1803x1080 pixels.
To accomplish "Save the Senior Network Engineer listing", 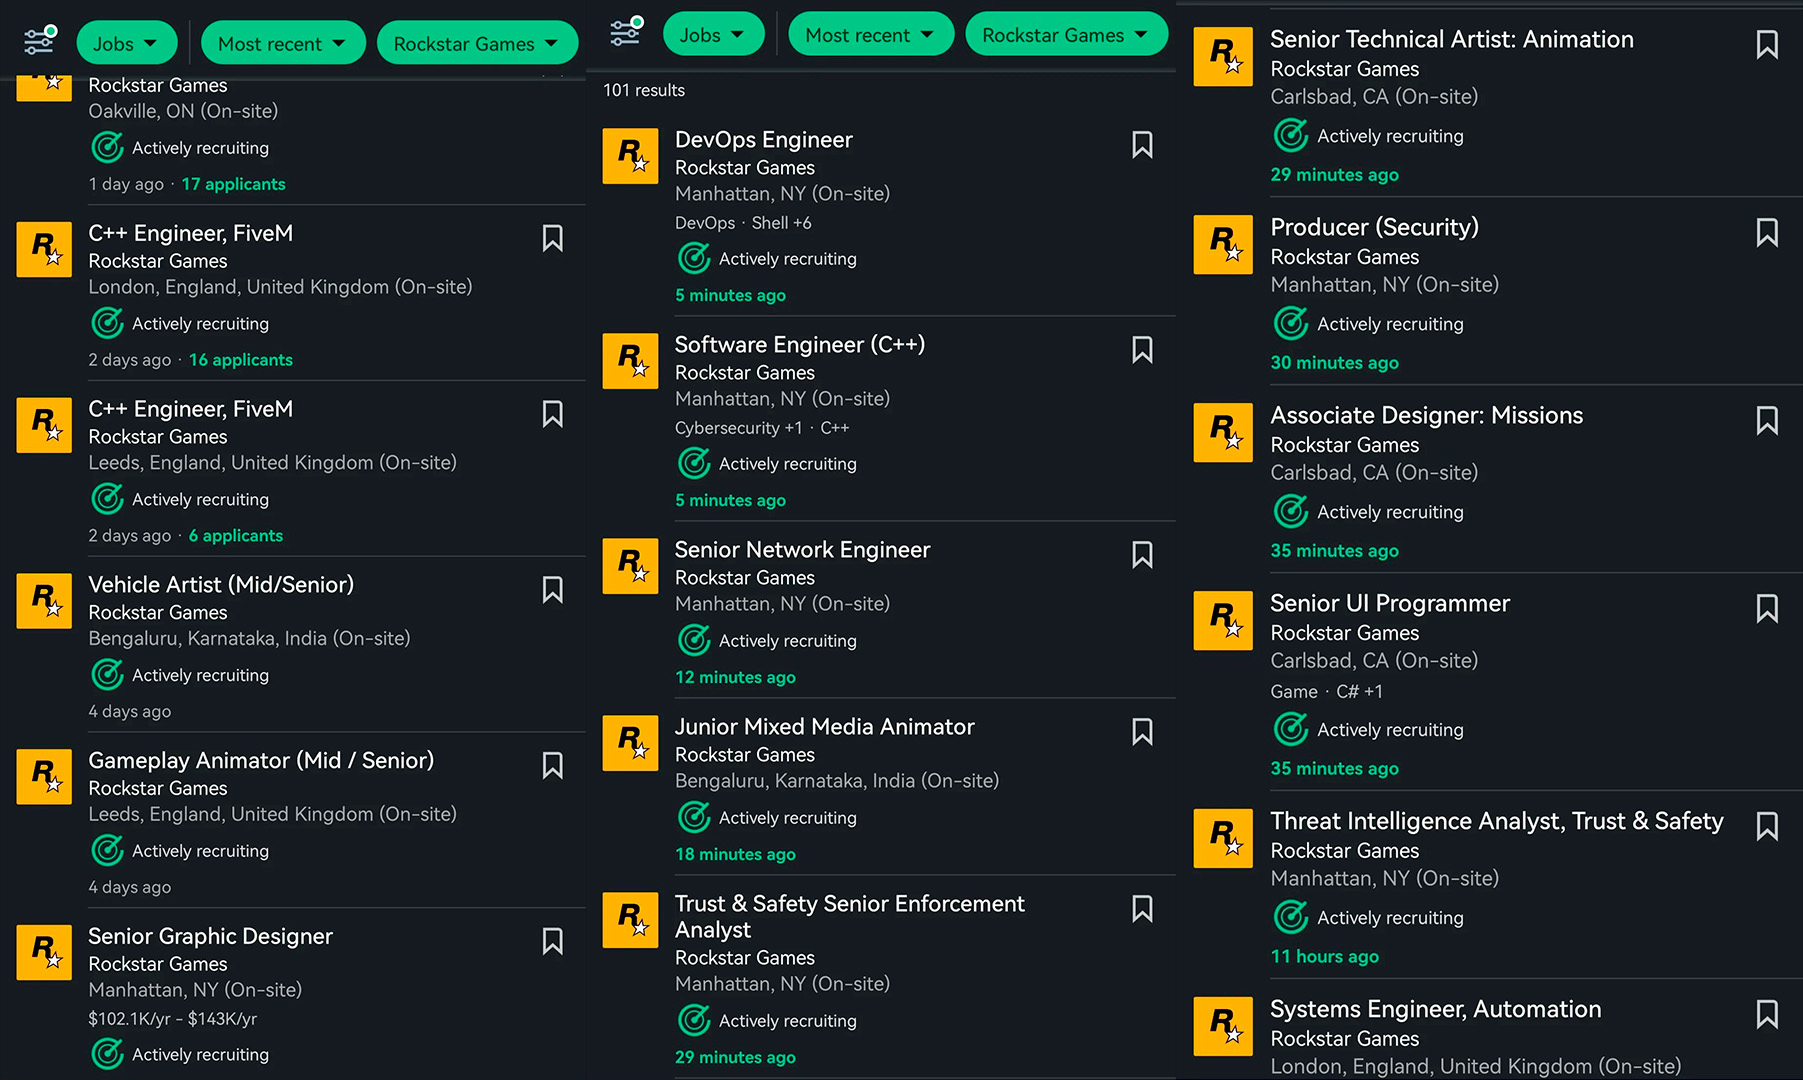I will coord(1142,555).
